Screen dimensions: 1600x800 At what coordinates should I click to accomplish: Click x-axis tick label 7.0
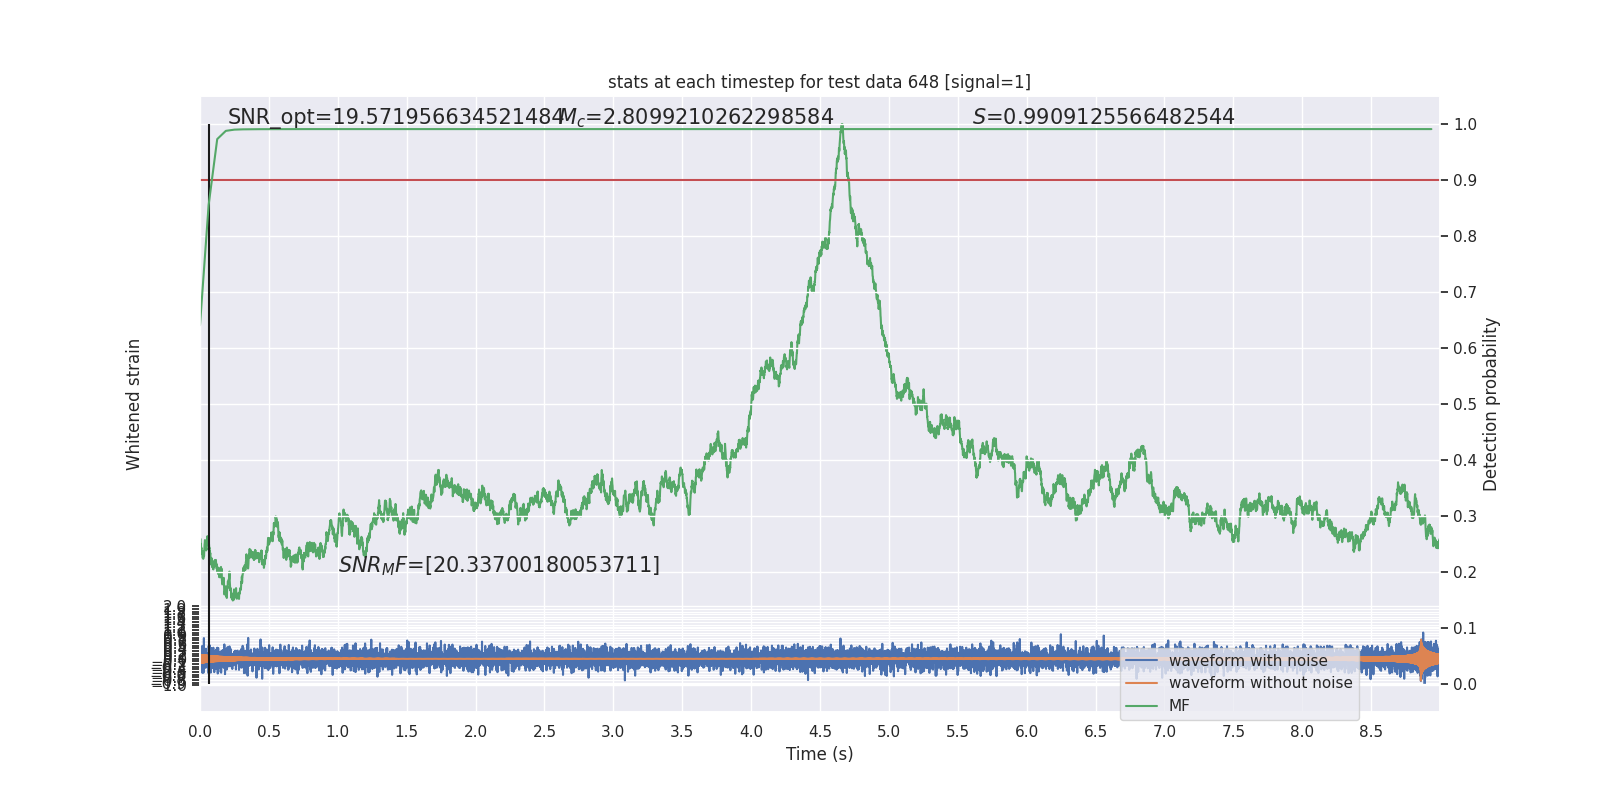(x=1164, y=731)
